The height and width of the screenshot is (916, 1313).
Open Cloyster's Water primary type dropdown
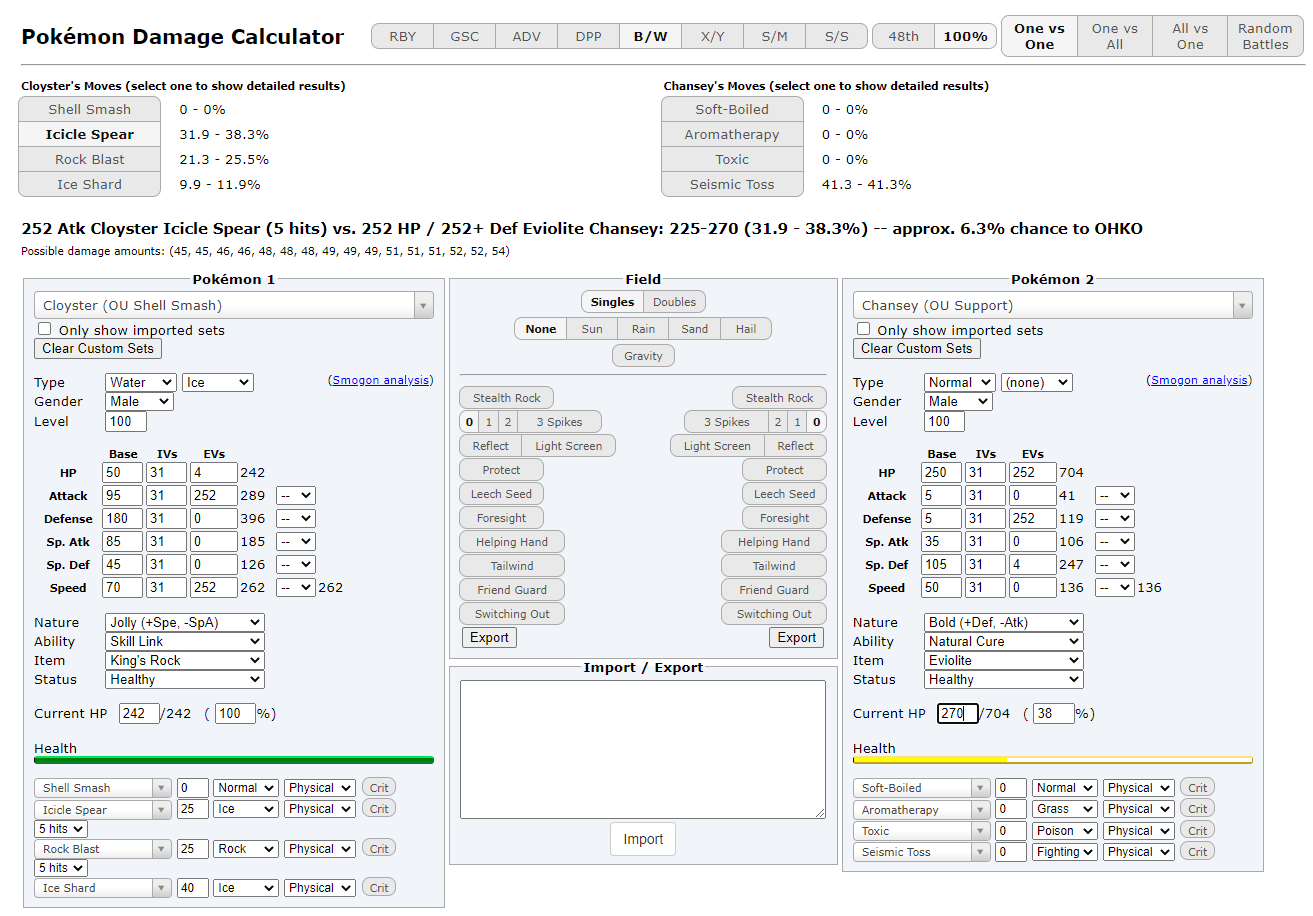pos(141,382)
